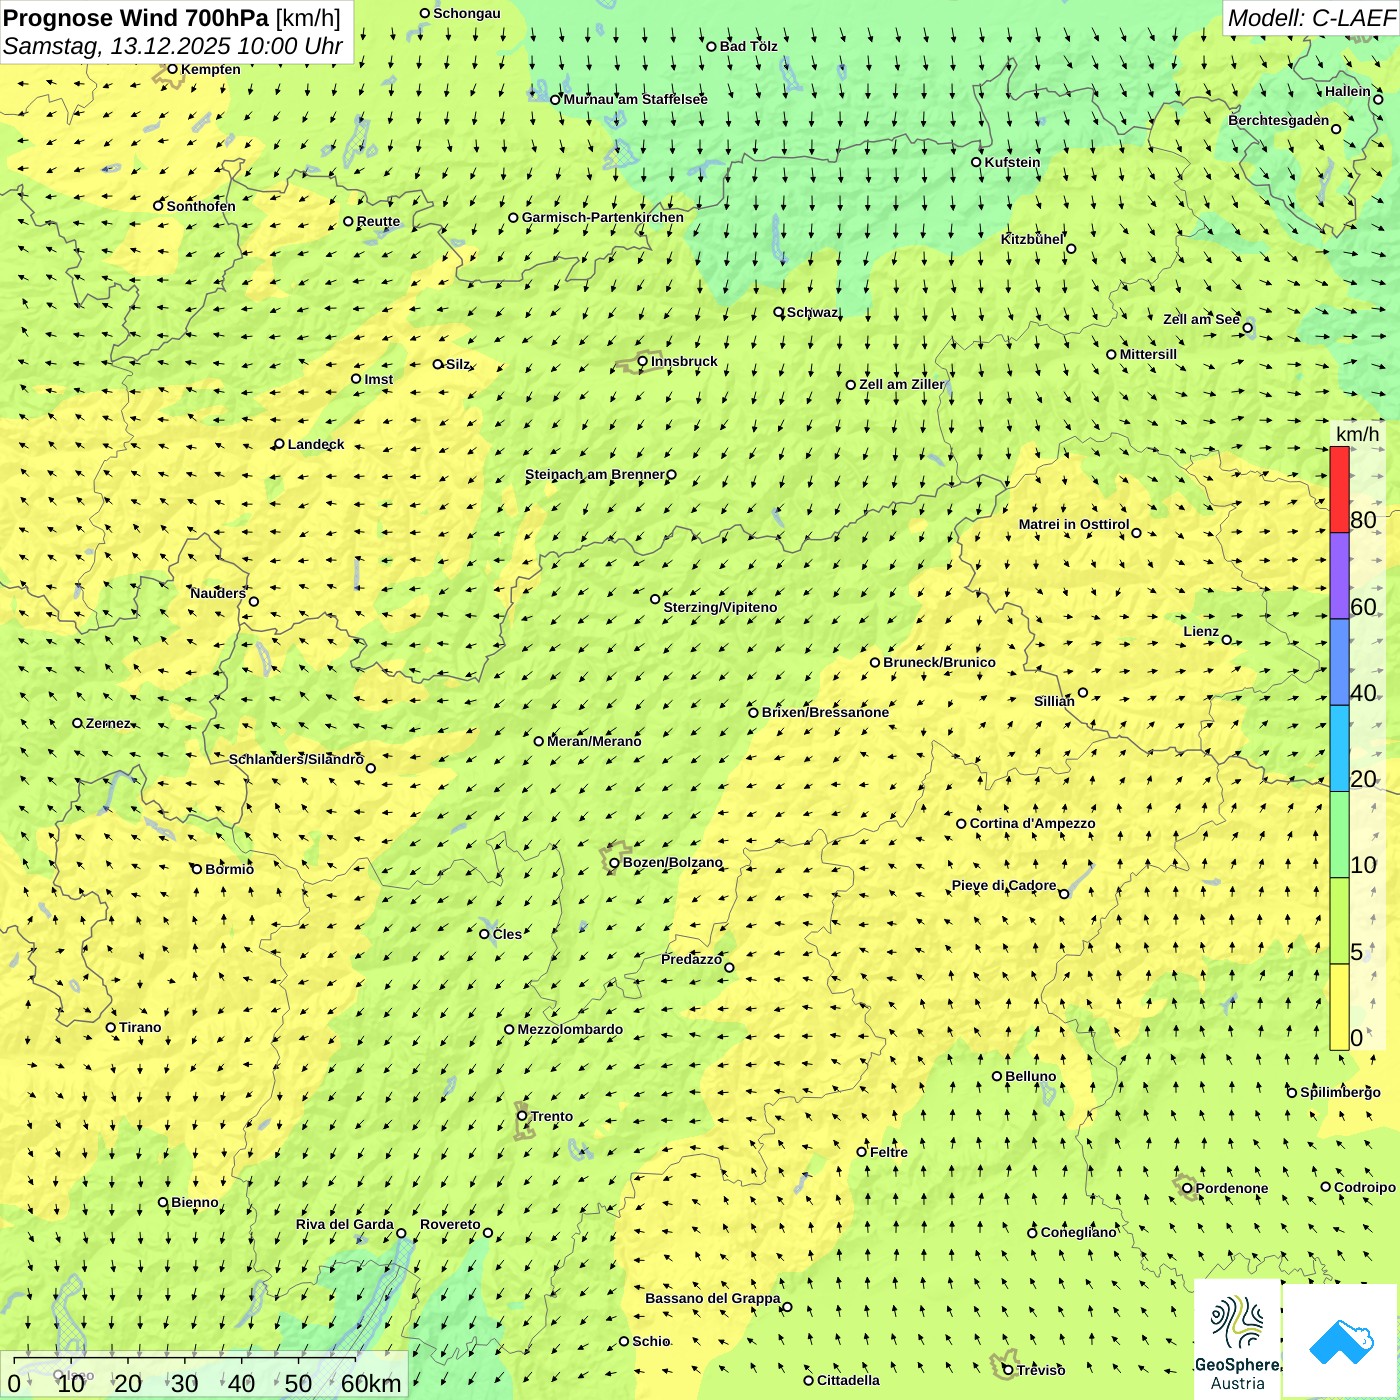This screenshot has width=1400, height=1400.
Task: Click the Bruneck/Brunico marker
Action: coord(875,662)
